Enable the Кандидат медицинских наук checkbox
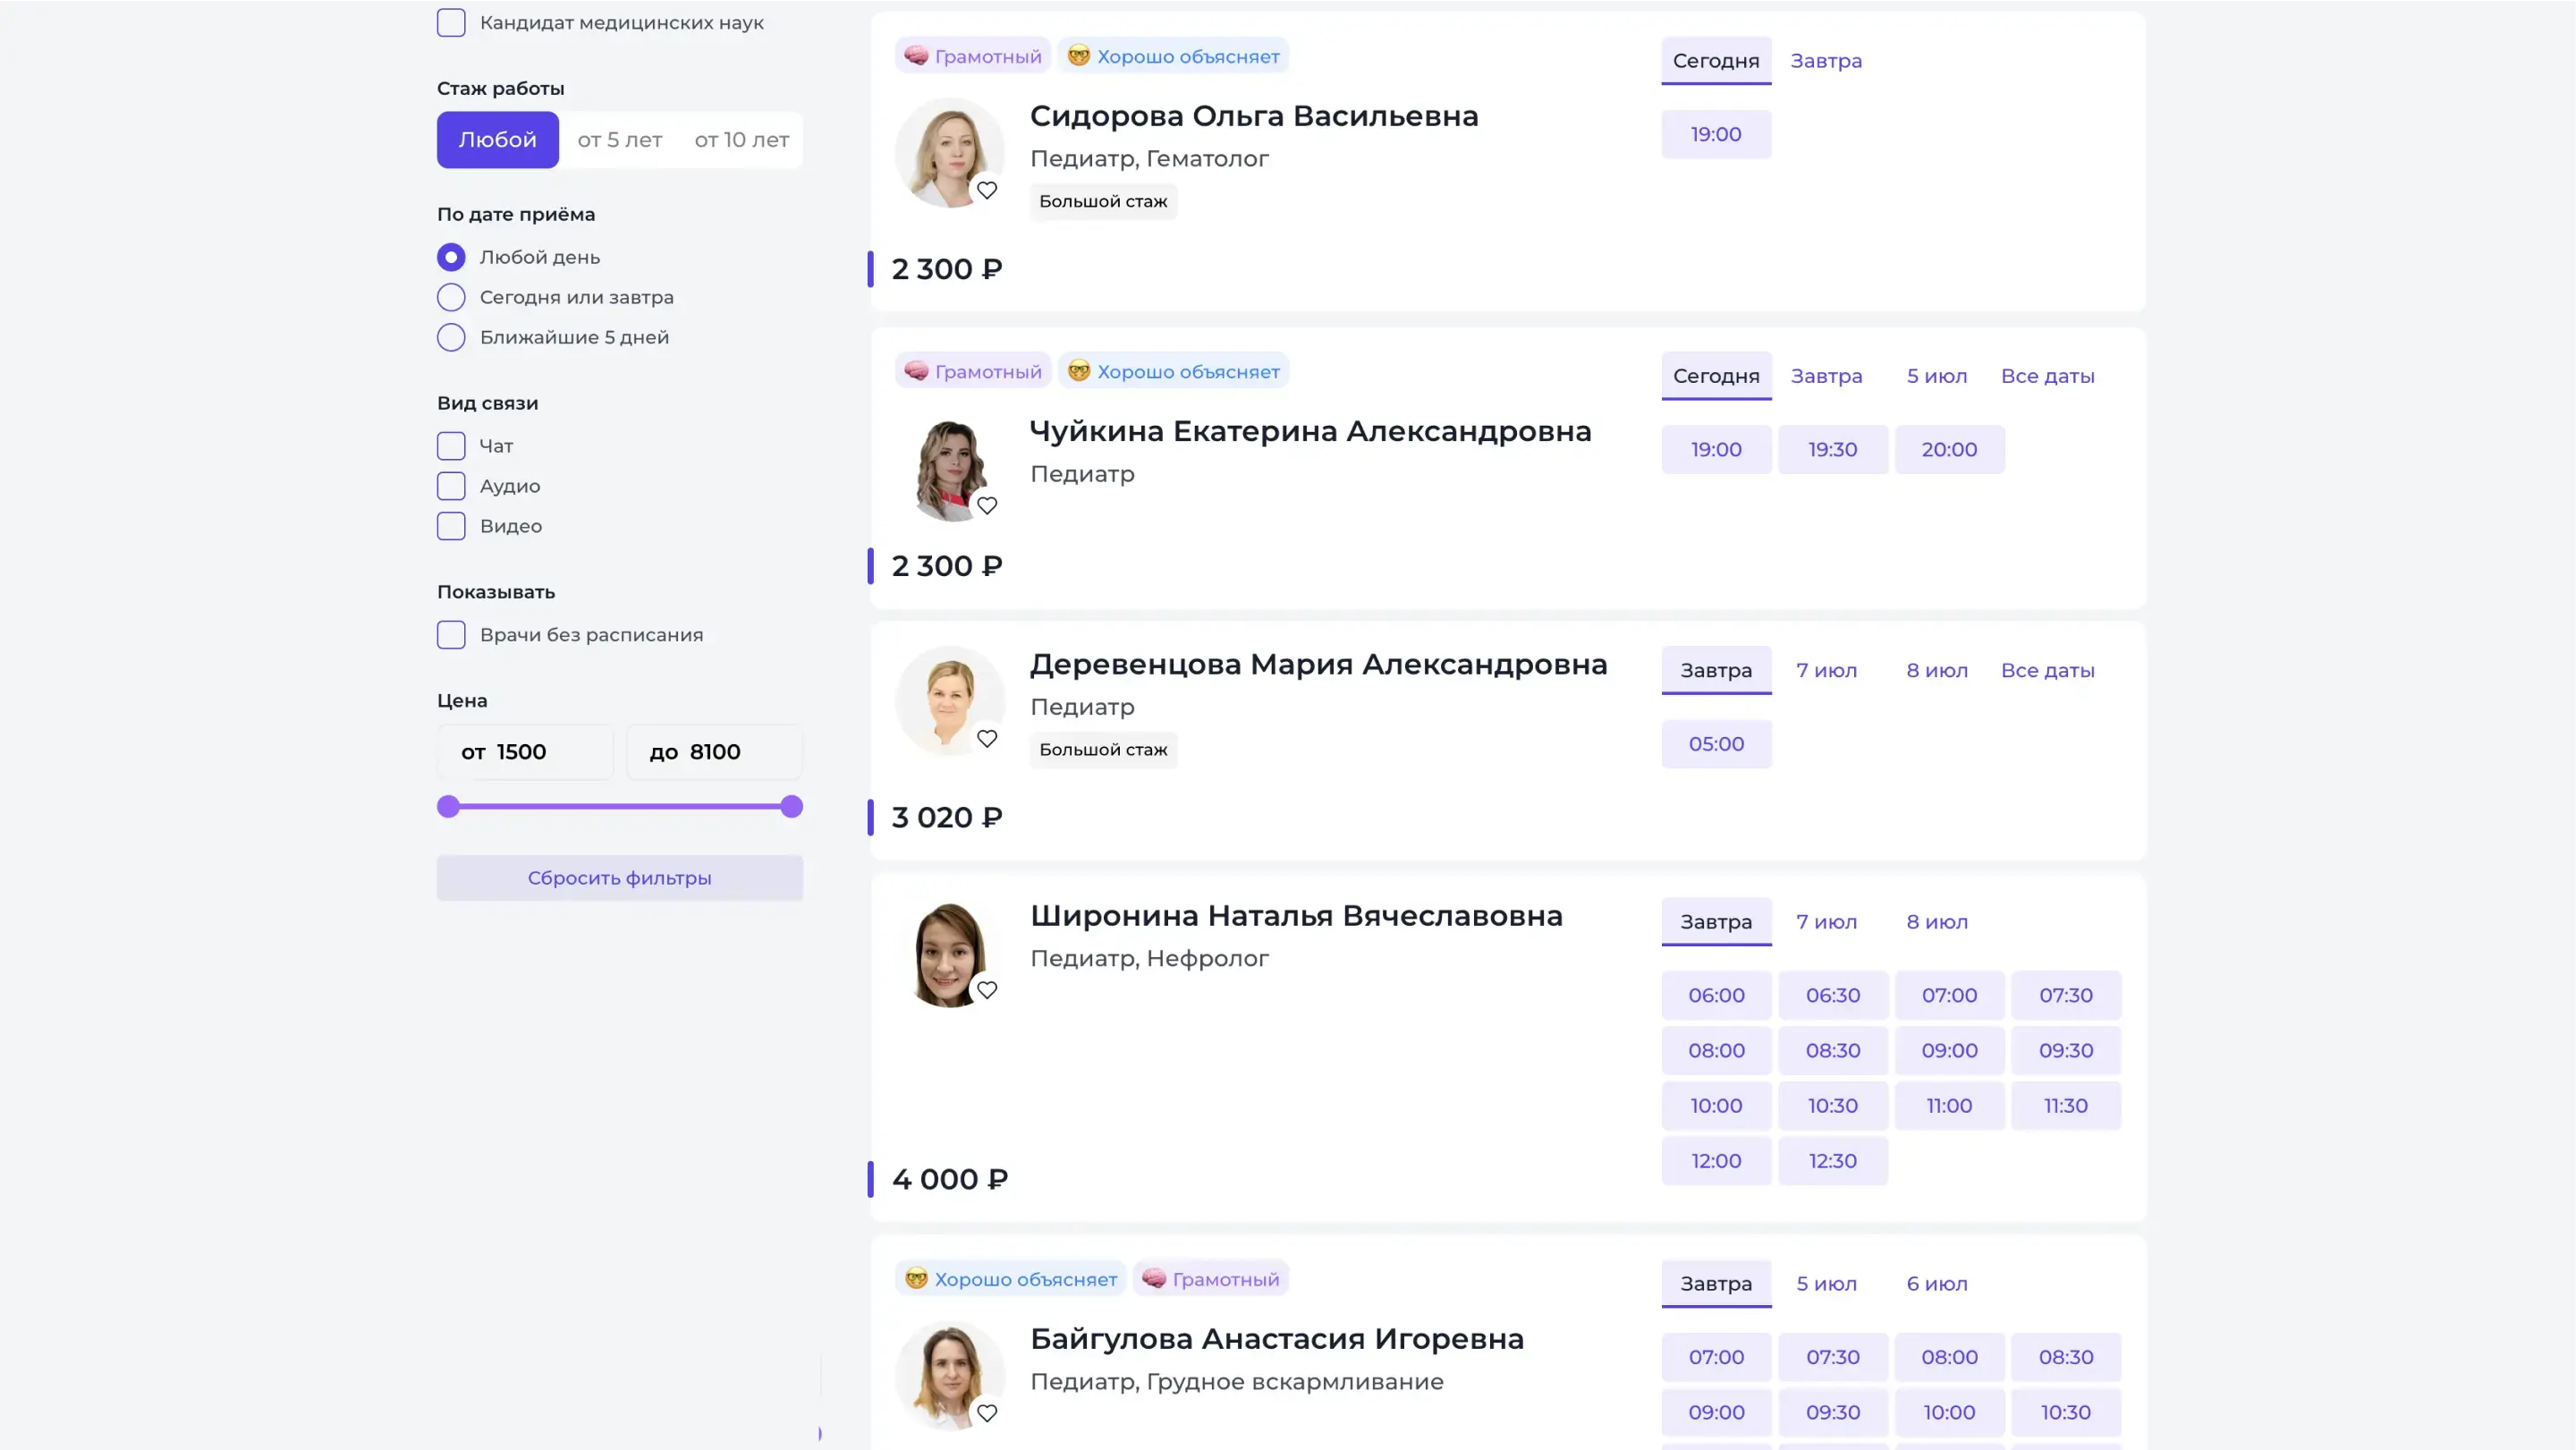 [451, 22]
